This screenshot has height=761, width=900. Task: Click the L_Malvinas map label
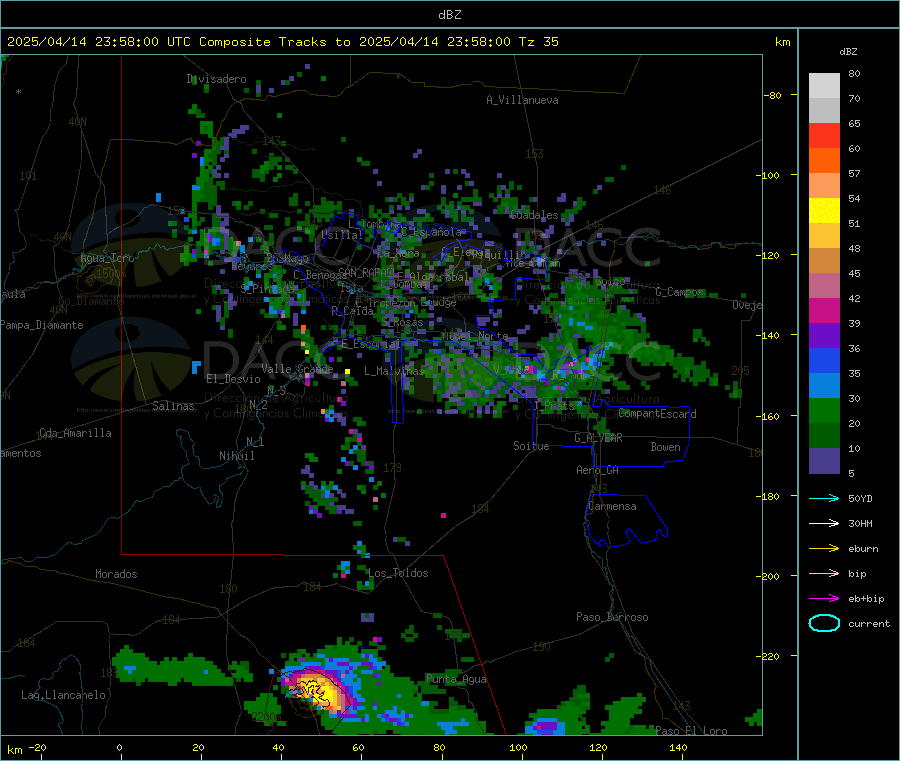(x=394, y=371)
